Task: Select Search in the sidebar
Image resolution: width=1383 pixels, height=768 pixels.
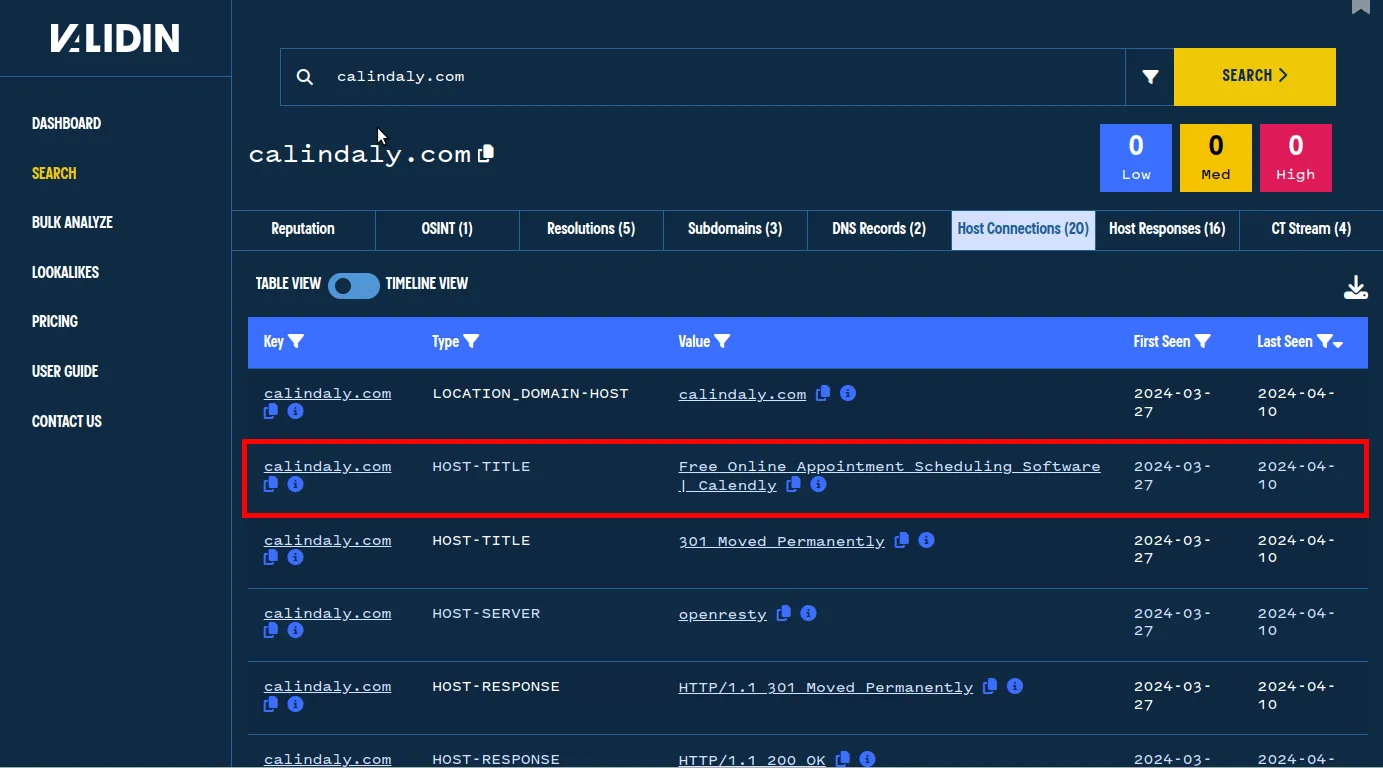Action: (54, 173)
